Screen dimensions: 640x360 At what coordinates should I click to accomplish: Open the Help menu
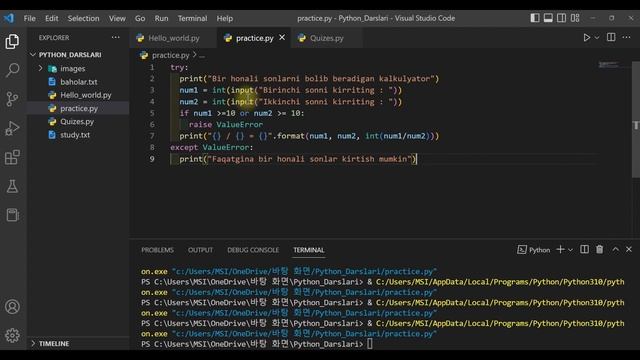click(224, 18)
